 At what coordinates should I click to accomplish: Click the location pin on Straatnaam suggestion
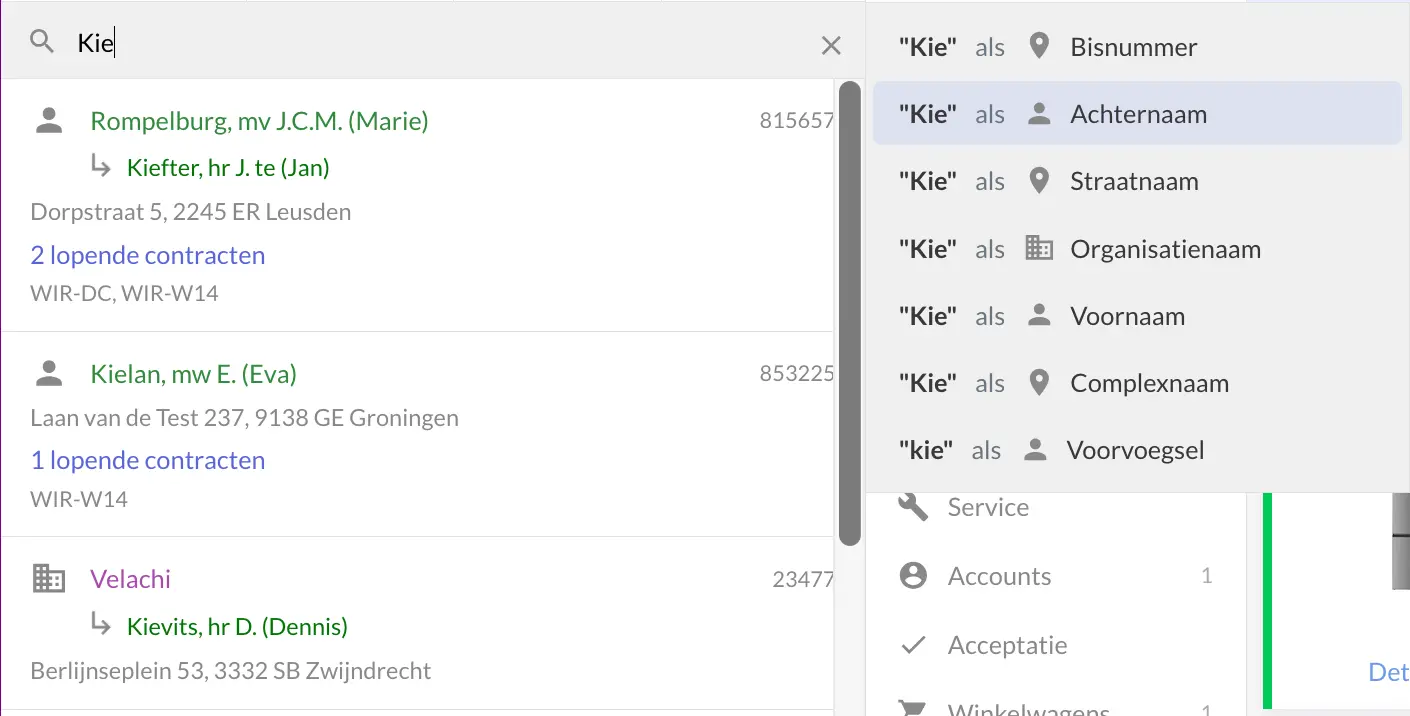pos(1038,180)
